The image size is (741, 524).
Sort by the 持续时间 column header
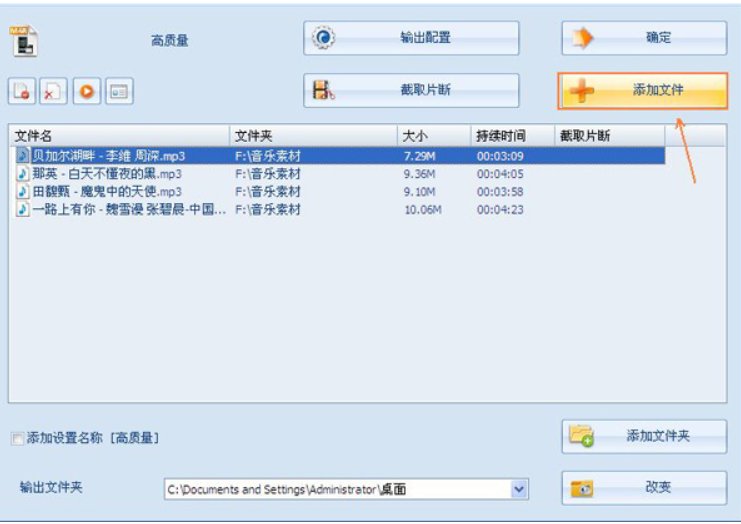pos(513,136)
